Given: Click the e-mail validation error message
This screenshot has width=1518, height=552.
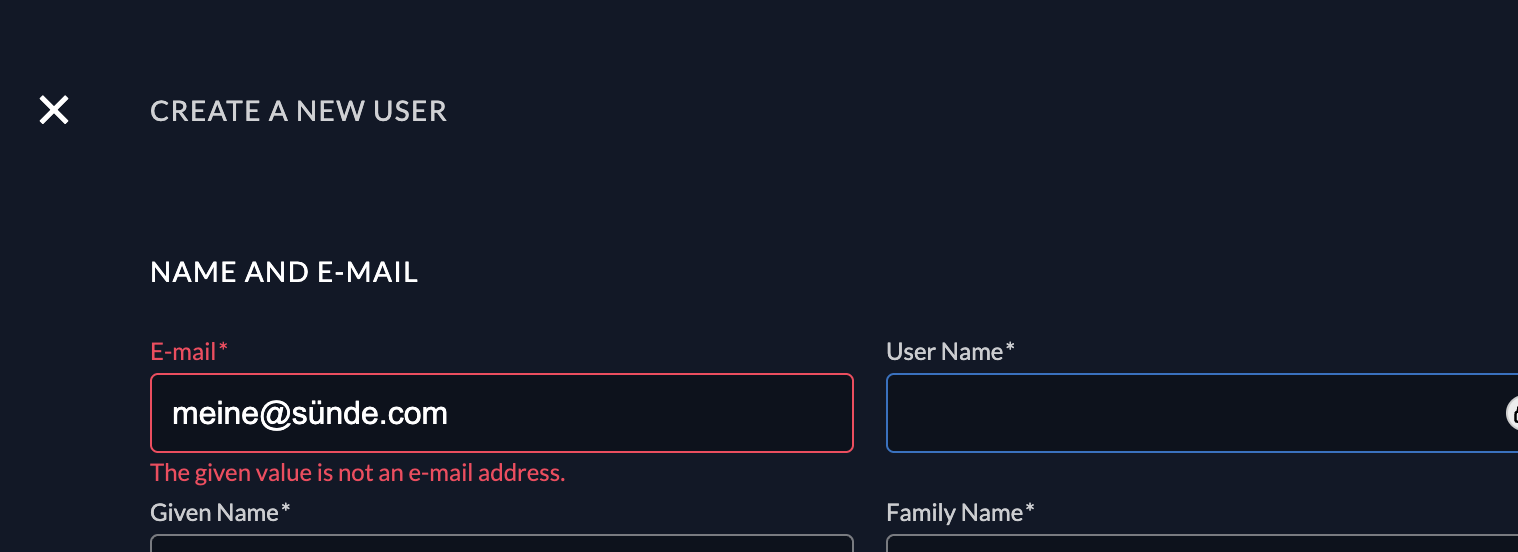Looking at the screenshot, I should coord(357,473).
